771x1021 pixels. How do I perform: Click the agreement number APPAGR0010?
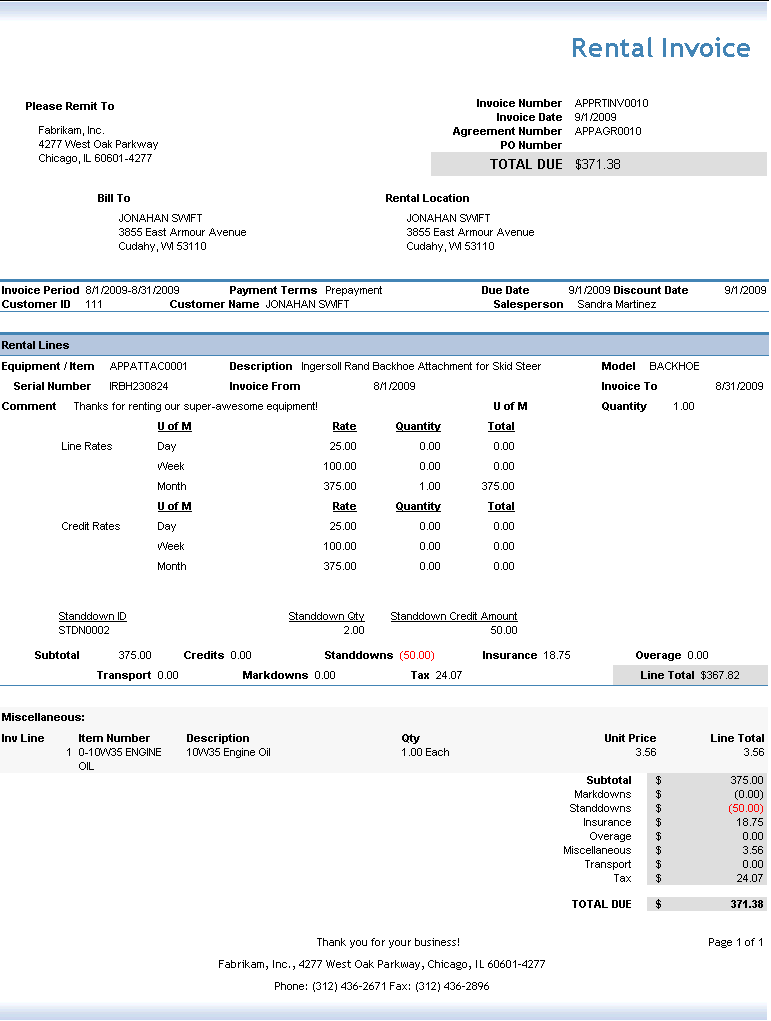[608, 131]
